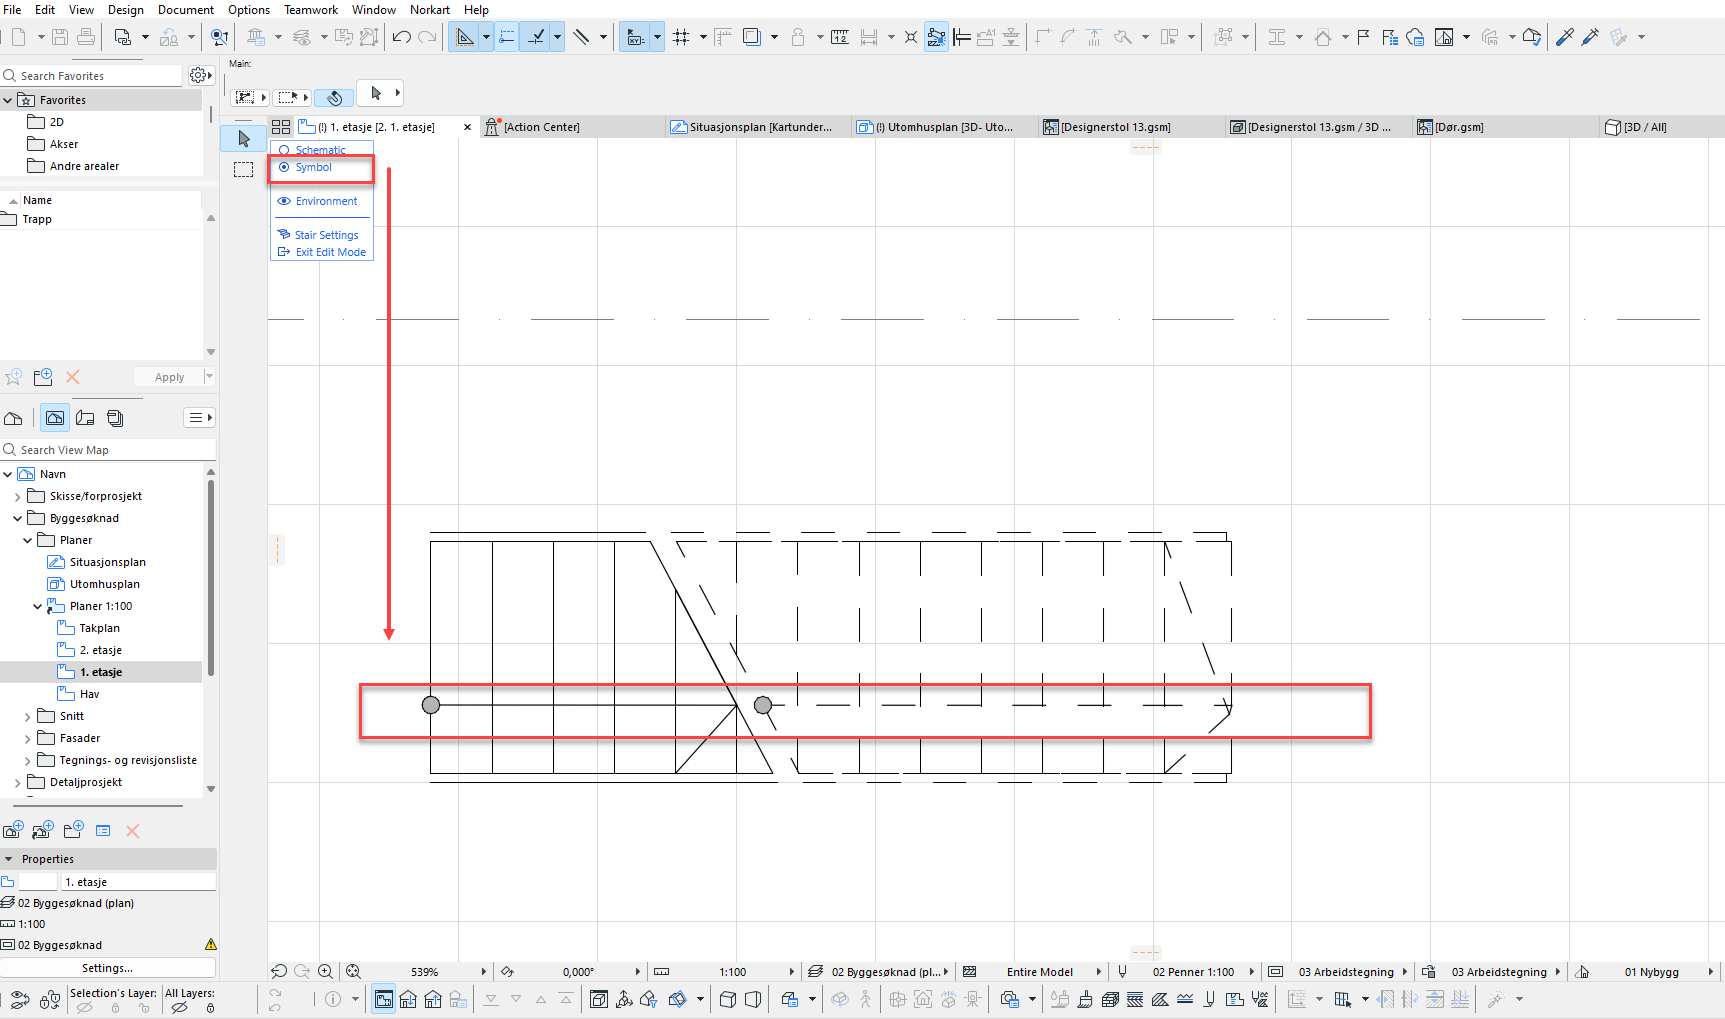This screenshot has height=1019, width=1725.
Task: Select the Symbol radio option
Action: [284, 167]
